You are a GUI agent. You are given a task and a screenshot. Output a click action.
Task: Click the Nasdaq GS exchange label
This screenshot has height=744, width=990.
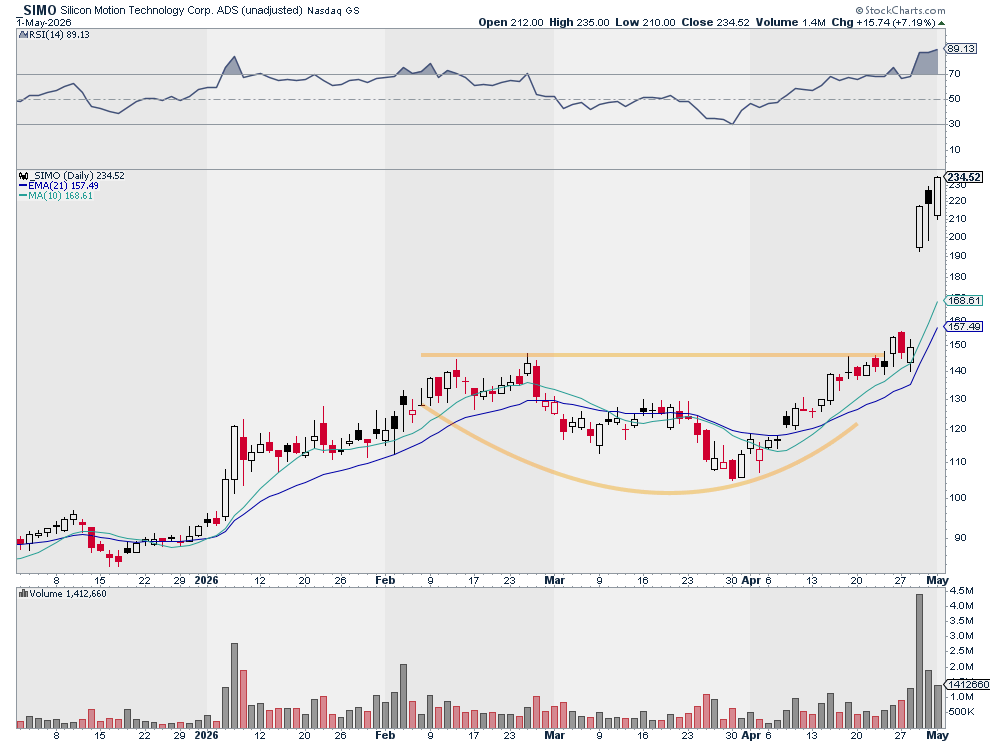(x=333, y=11)
